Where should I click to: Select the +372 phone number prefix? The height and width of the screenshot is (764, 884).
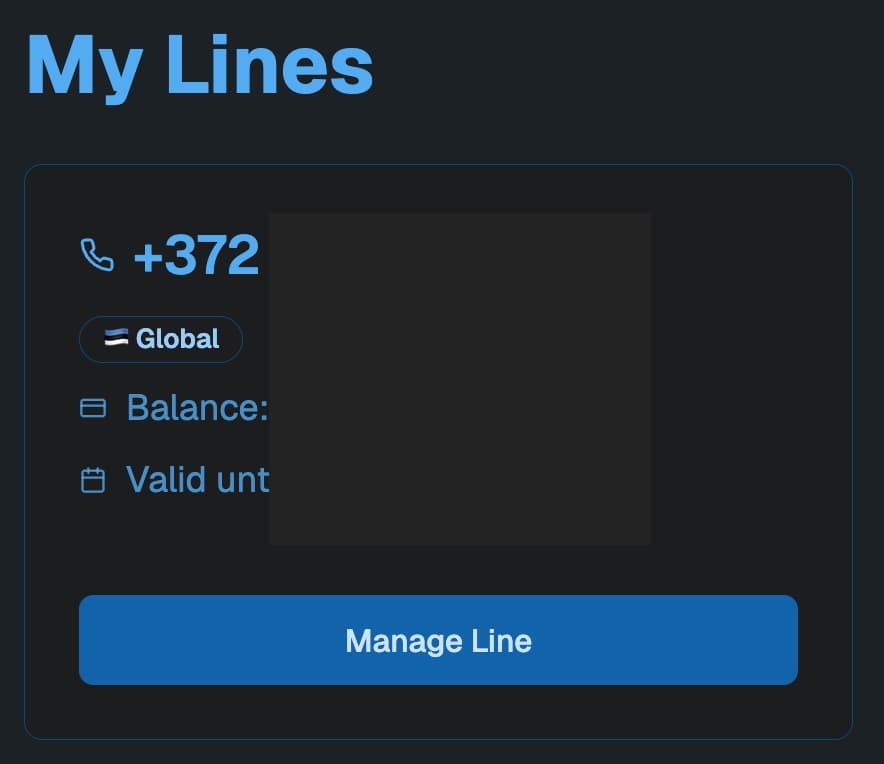pos(196,255)
